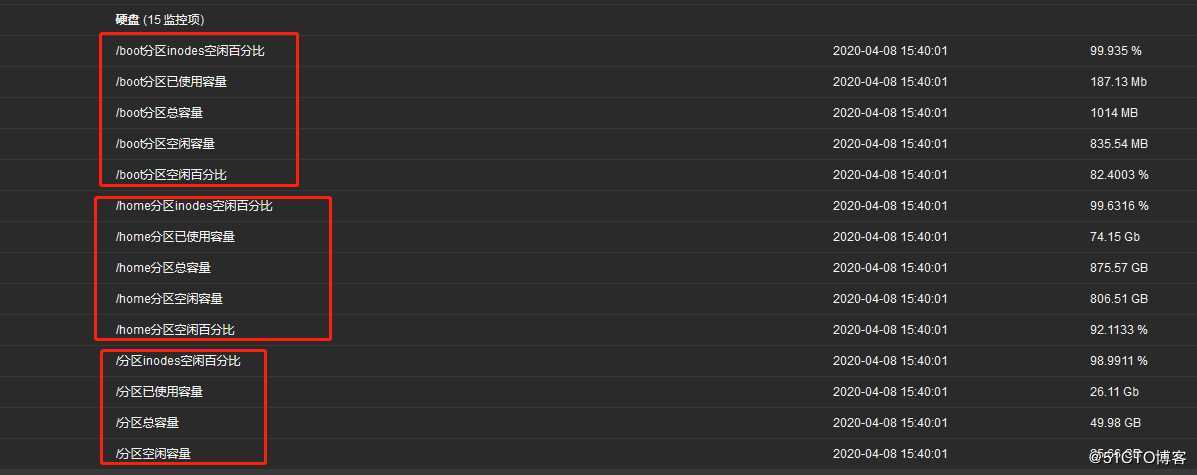This screenshot has height=475, width=1197.
Task: Click the /分区总容量 item name
Action: coord(147,422)
